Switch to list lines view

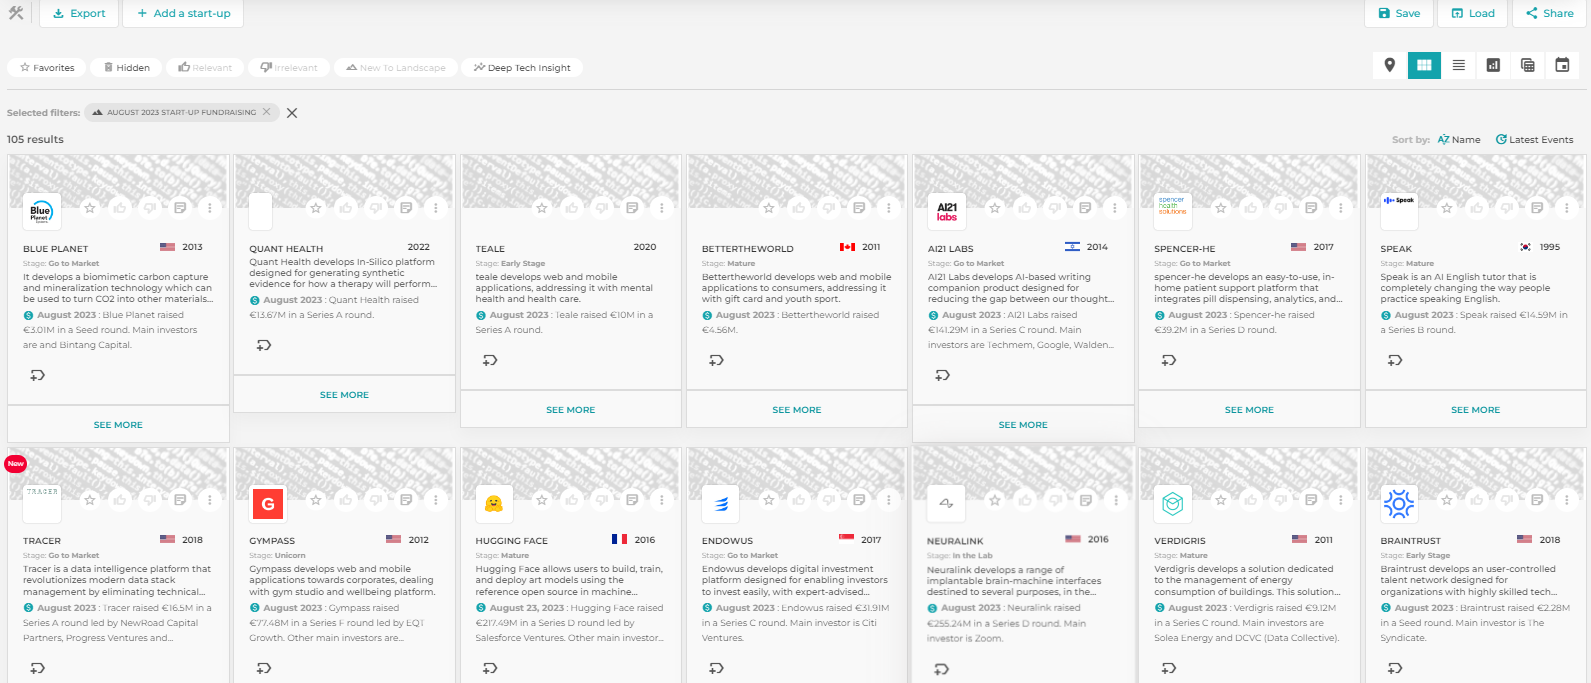1459,65
